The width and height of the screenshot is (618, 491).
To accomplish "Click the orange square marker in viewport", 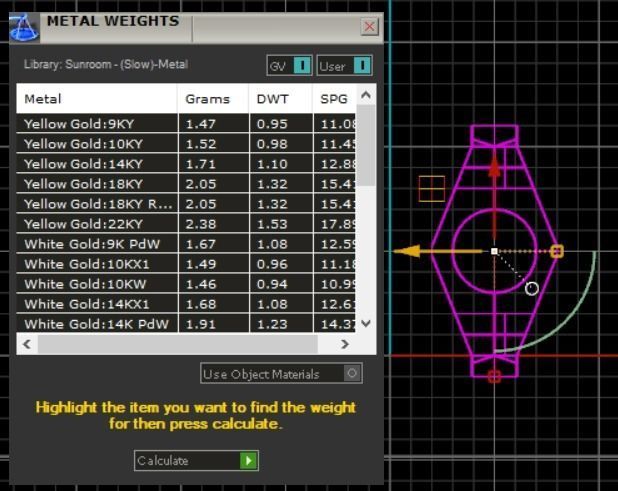I will (432, 189).
